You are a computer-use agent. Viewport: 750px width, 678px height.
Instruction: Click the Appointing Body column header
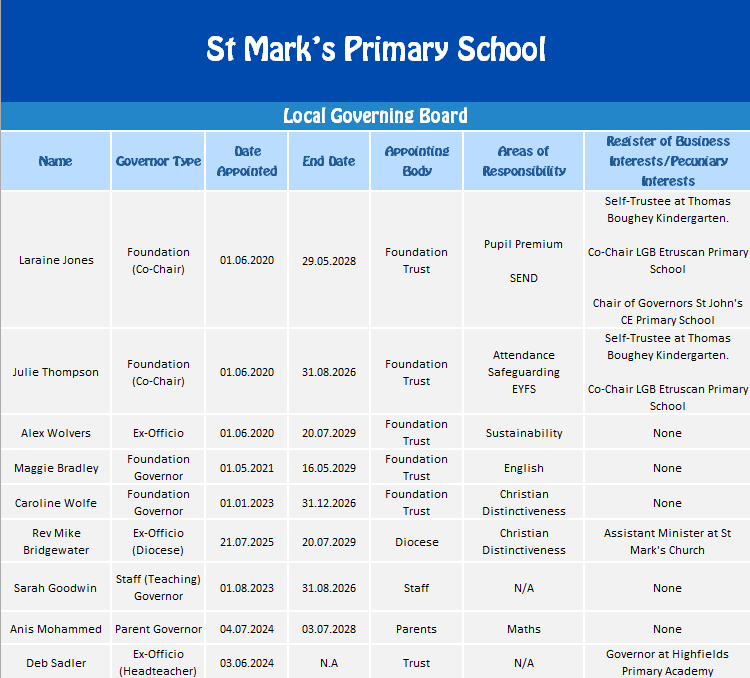click(417, 161)
